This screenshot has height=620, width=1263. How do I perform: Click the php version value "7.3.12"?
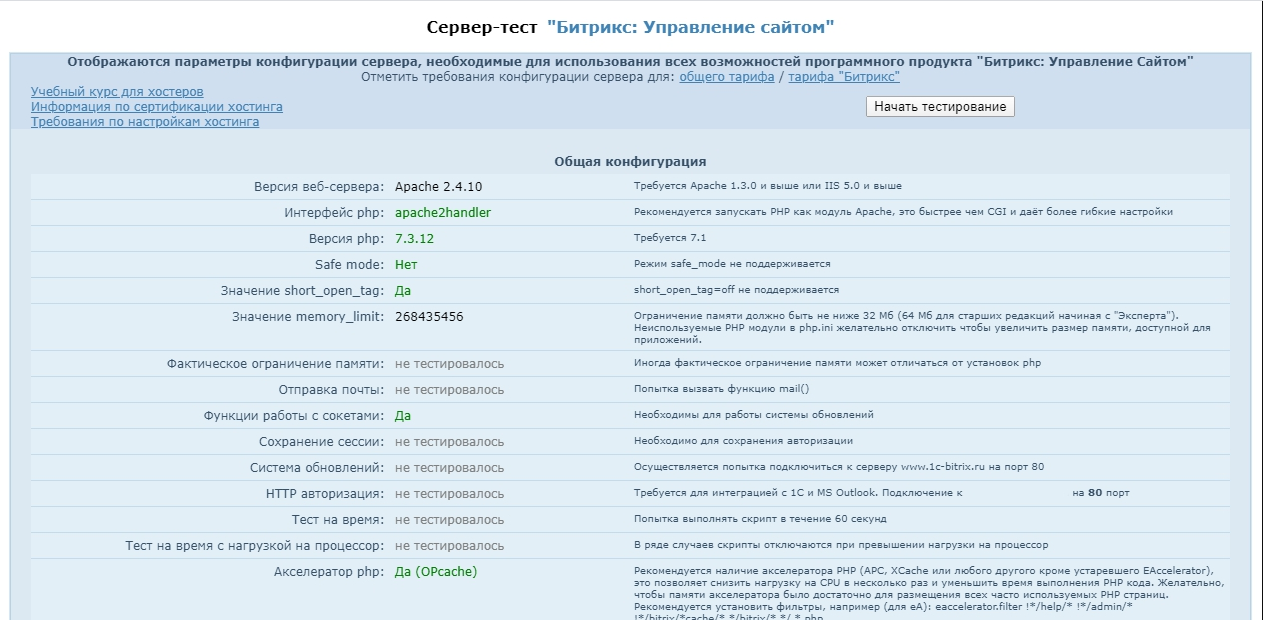pos(414,239)
